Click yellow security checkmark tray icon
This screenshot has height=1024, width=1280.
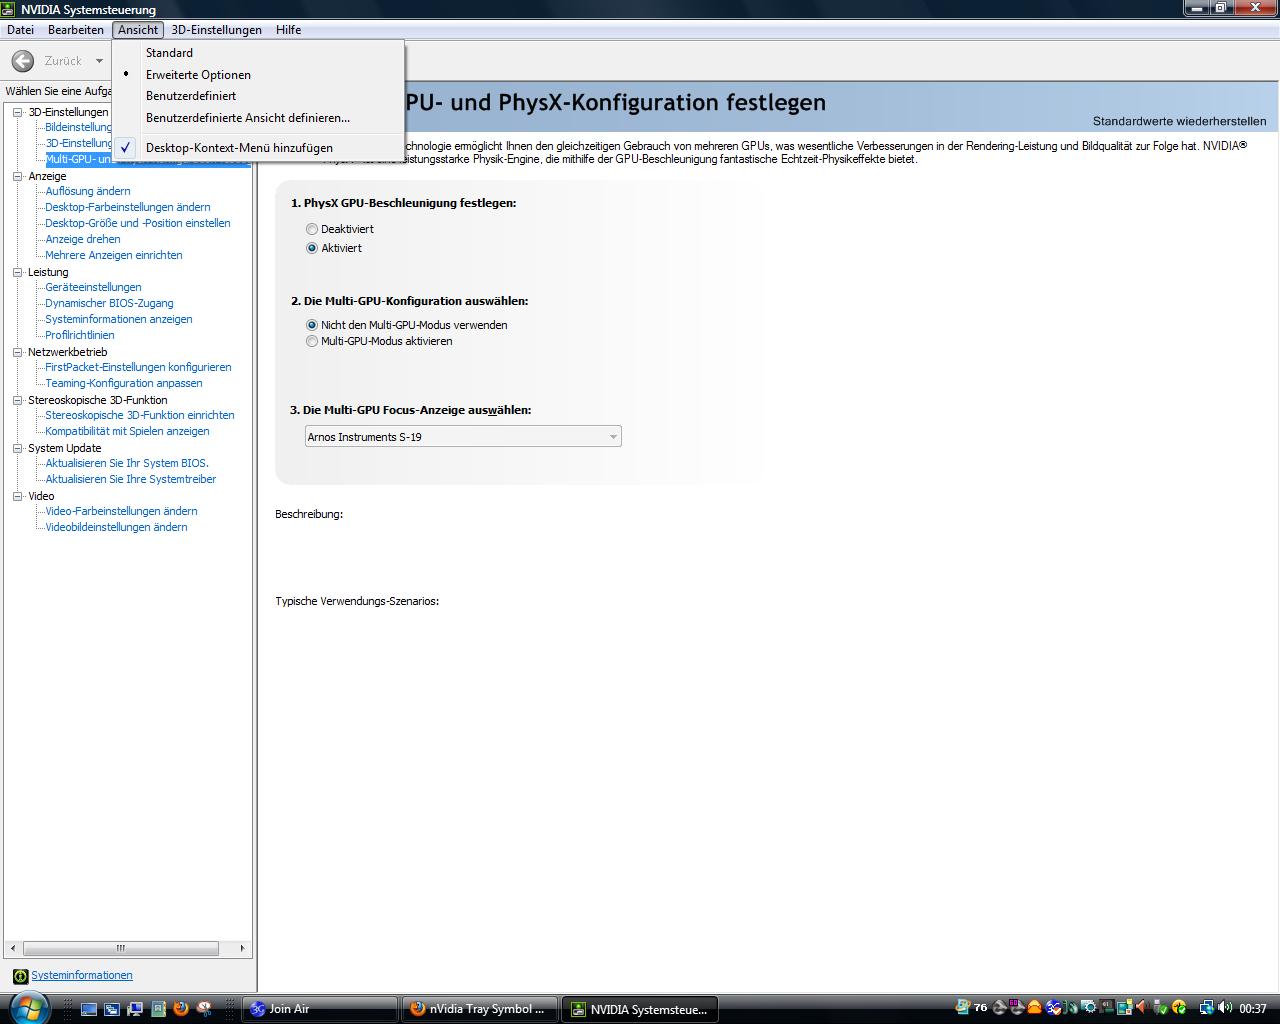pyautogui.click(x=1179, y=1008)
